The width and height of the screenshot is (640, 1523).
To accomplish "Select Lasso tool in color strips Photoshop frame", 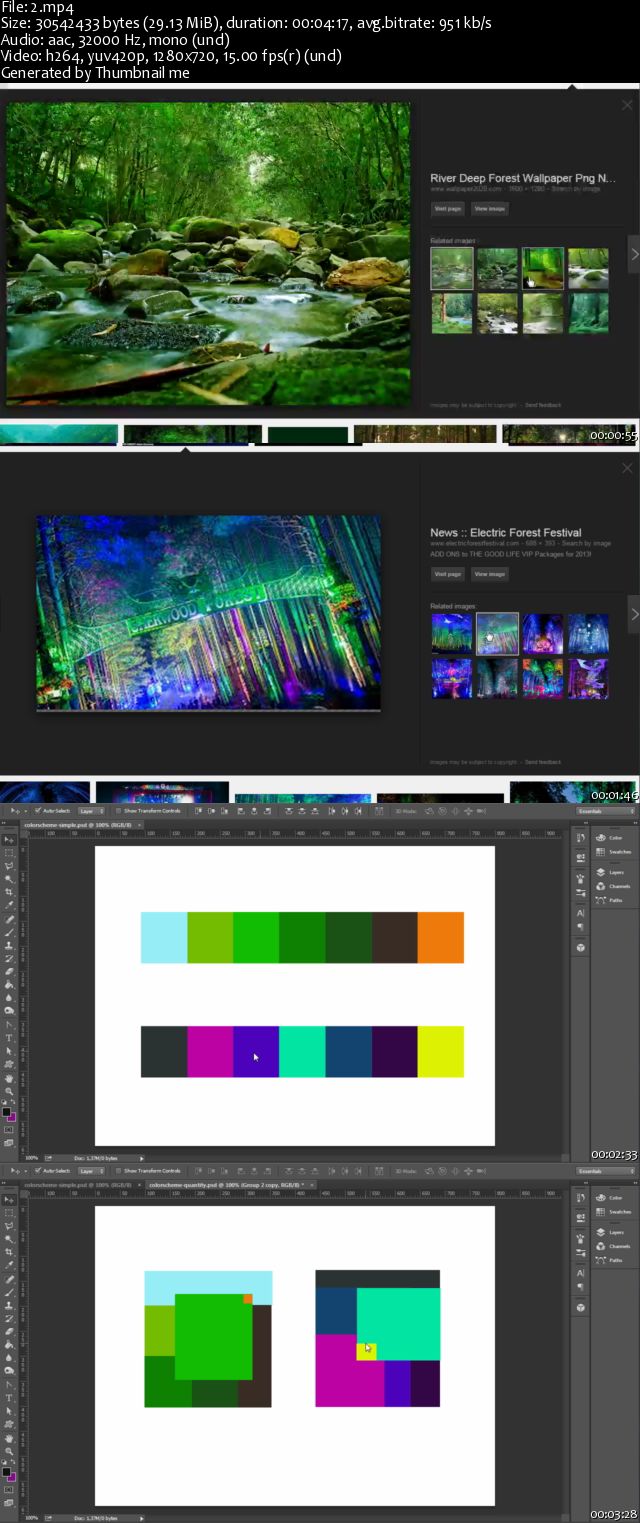I will coord(9,866).
